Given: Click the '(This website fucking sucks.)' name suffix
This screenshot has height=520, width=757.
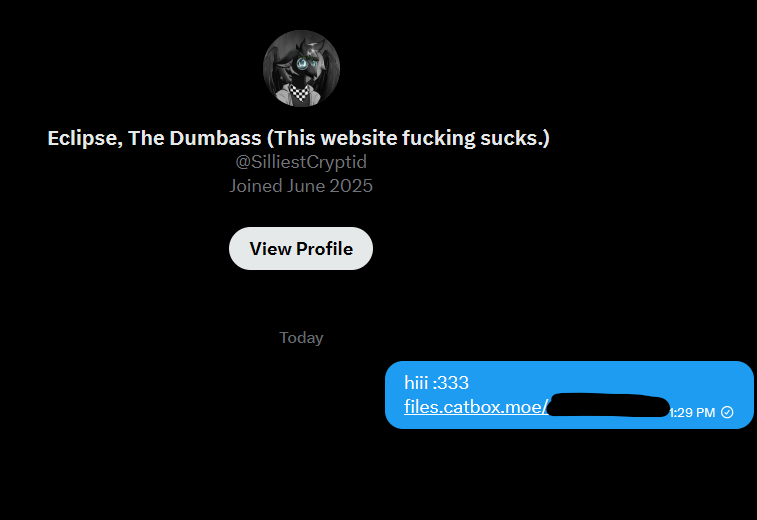Looking at the screenshot, I should [x=408, y=138].
